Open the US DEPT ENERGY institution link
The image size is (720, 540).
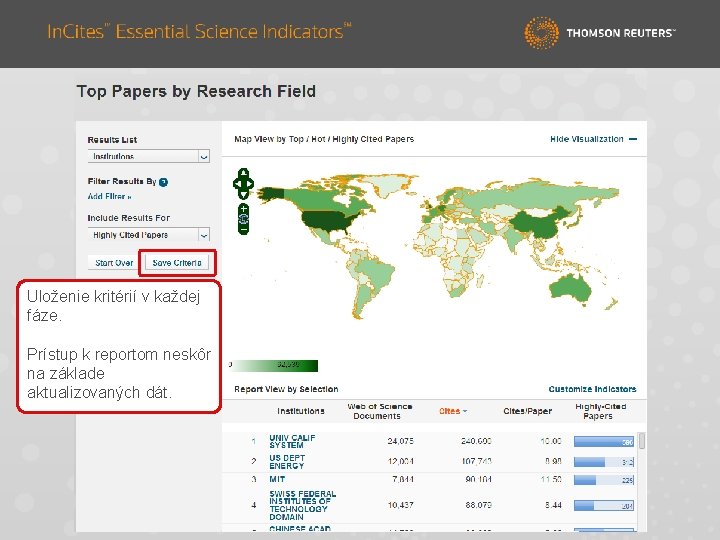(287, 462)
